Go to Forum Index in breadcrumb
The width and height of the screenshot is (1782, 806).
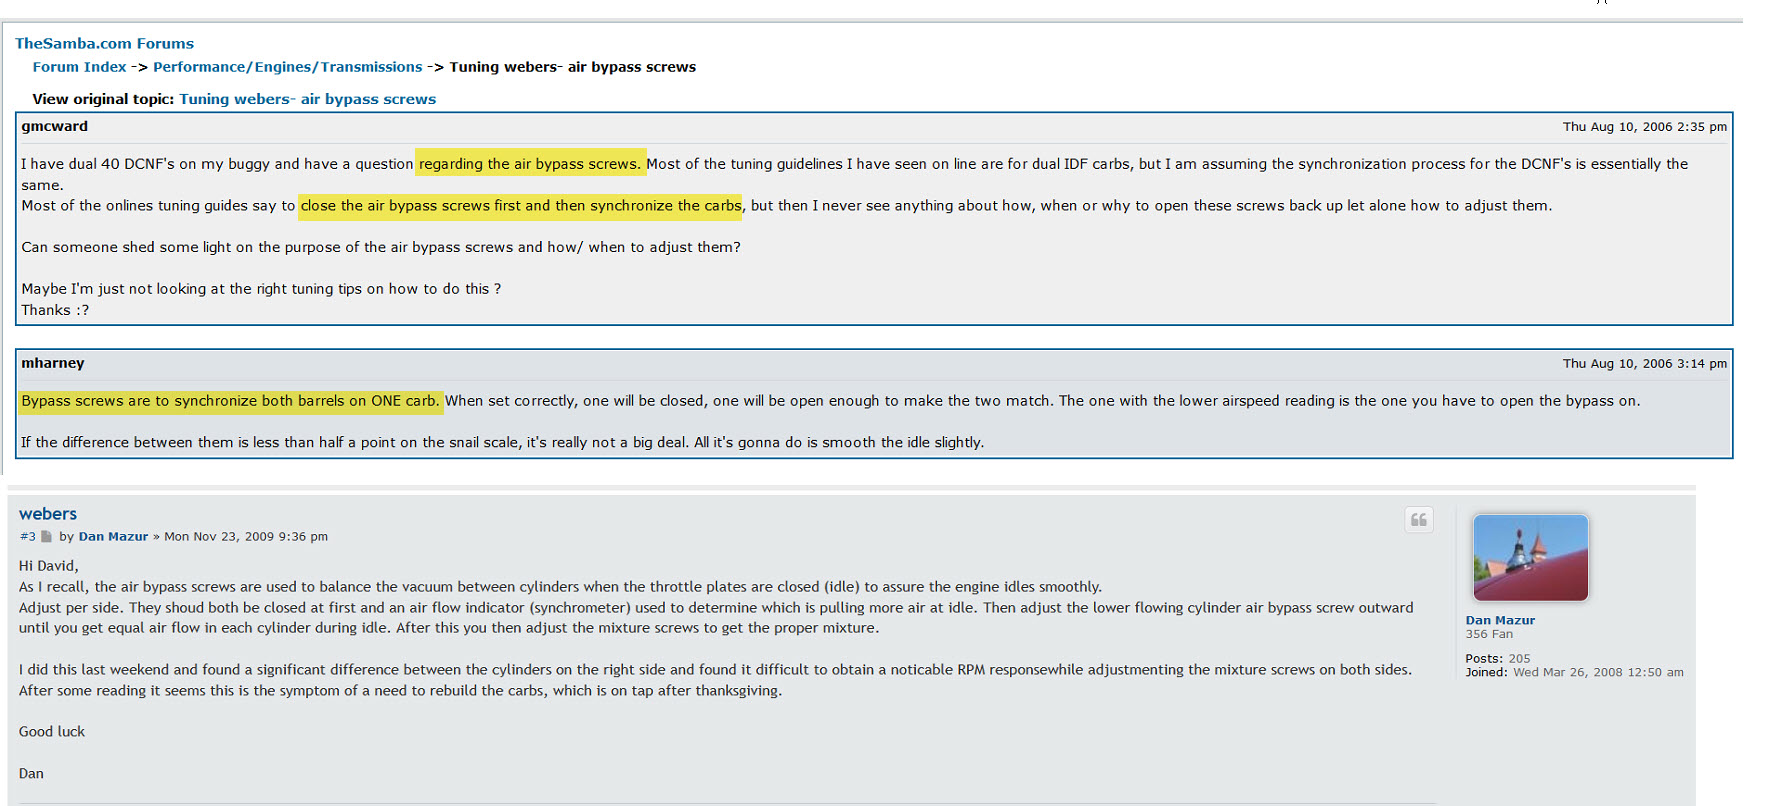[79, 67]
